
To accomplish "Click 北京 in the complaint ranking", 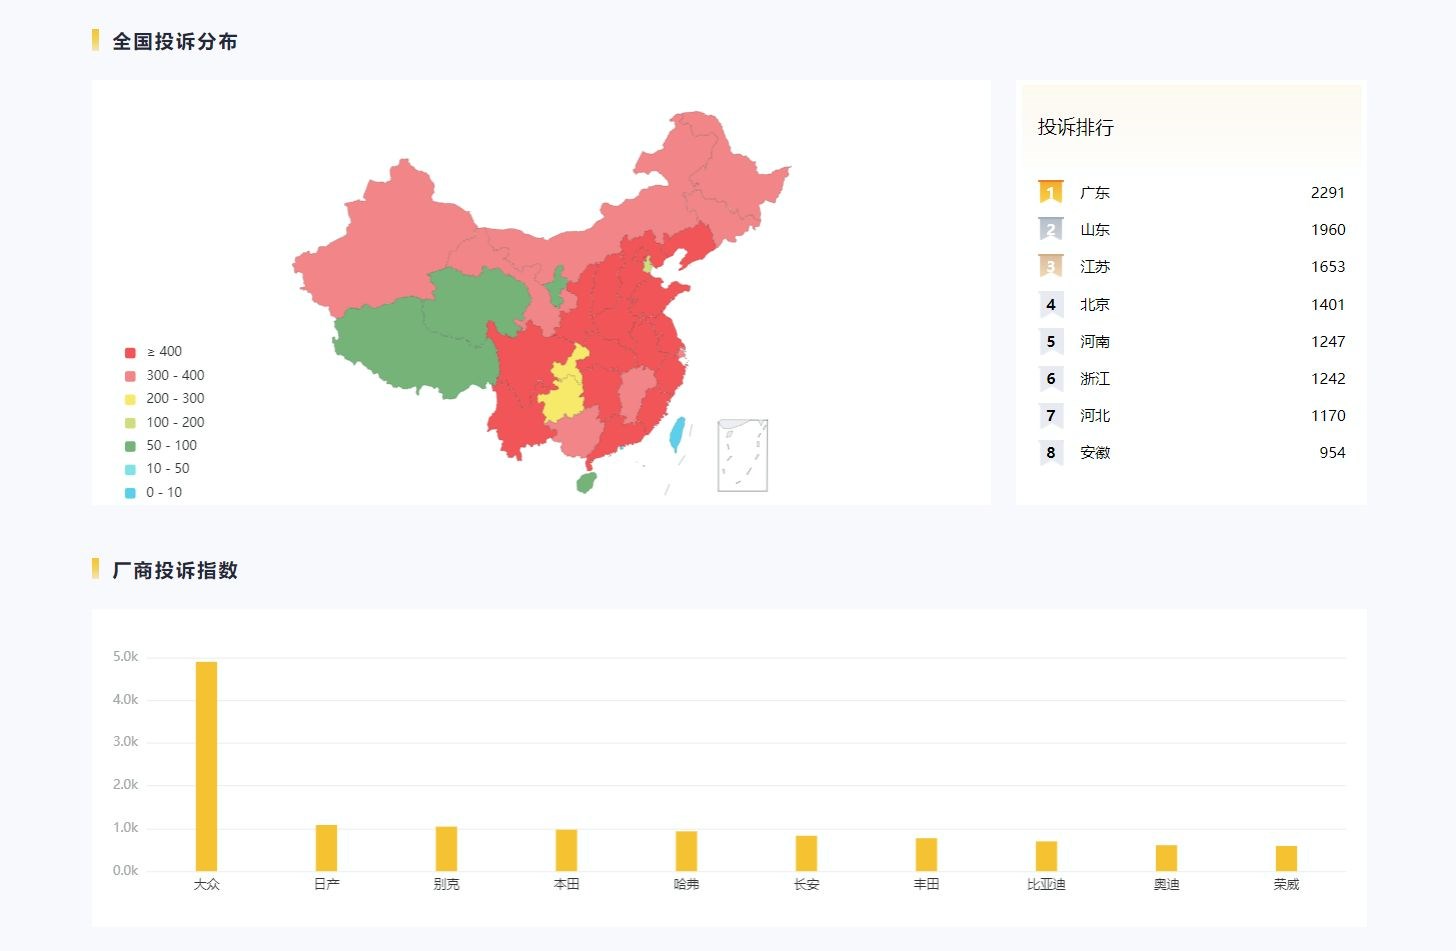I will (1095, 304).
